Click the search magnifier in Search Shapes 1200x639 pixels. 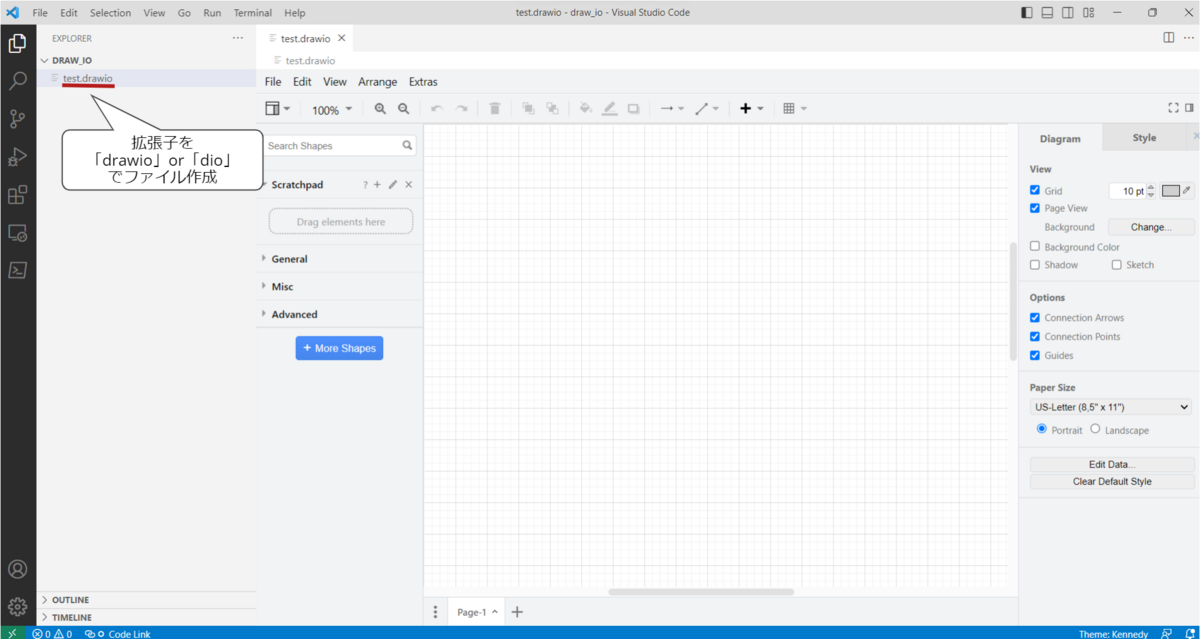click(x=407, y=146)
